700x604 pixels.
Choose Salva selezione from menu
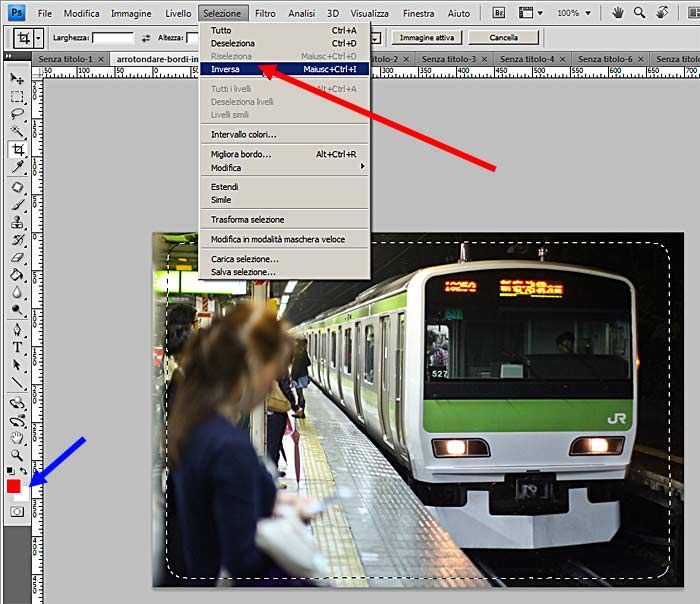point(284,272)
